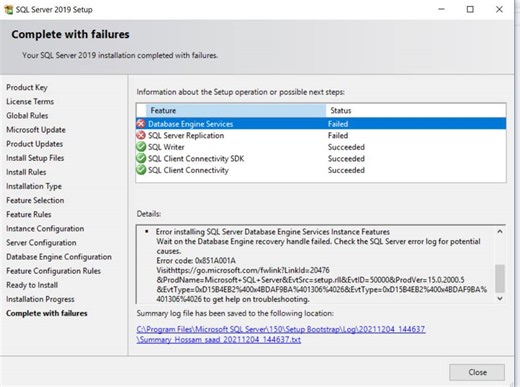The image size is (520, 387).
Task: Click the License Terms step
Action: (x=30, y=101)
